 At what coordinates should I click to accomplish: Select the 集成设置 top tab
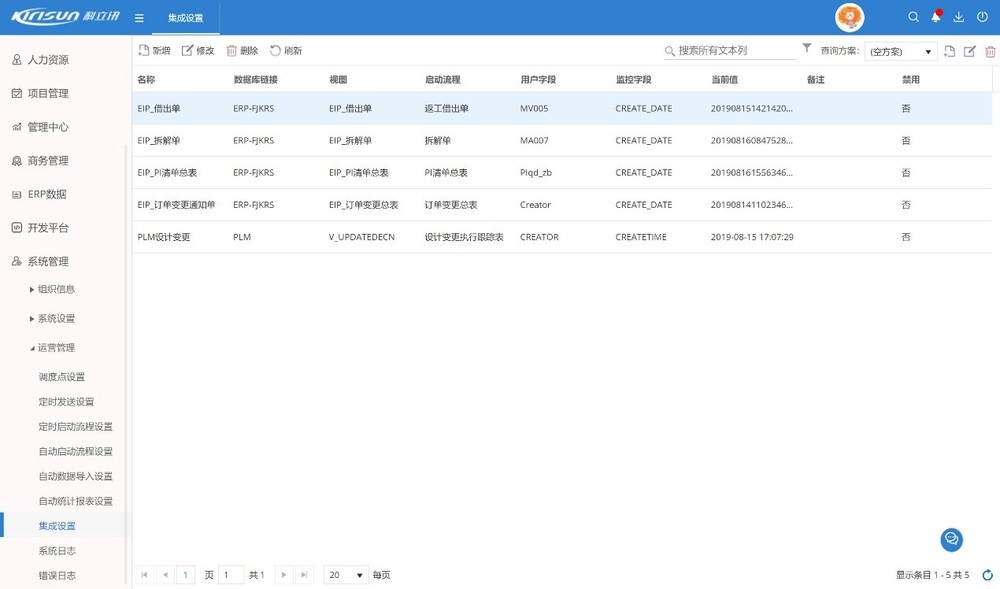coord(186,18)
